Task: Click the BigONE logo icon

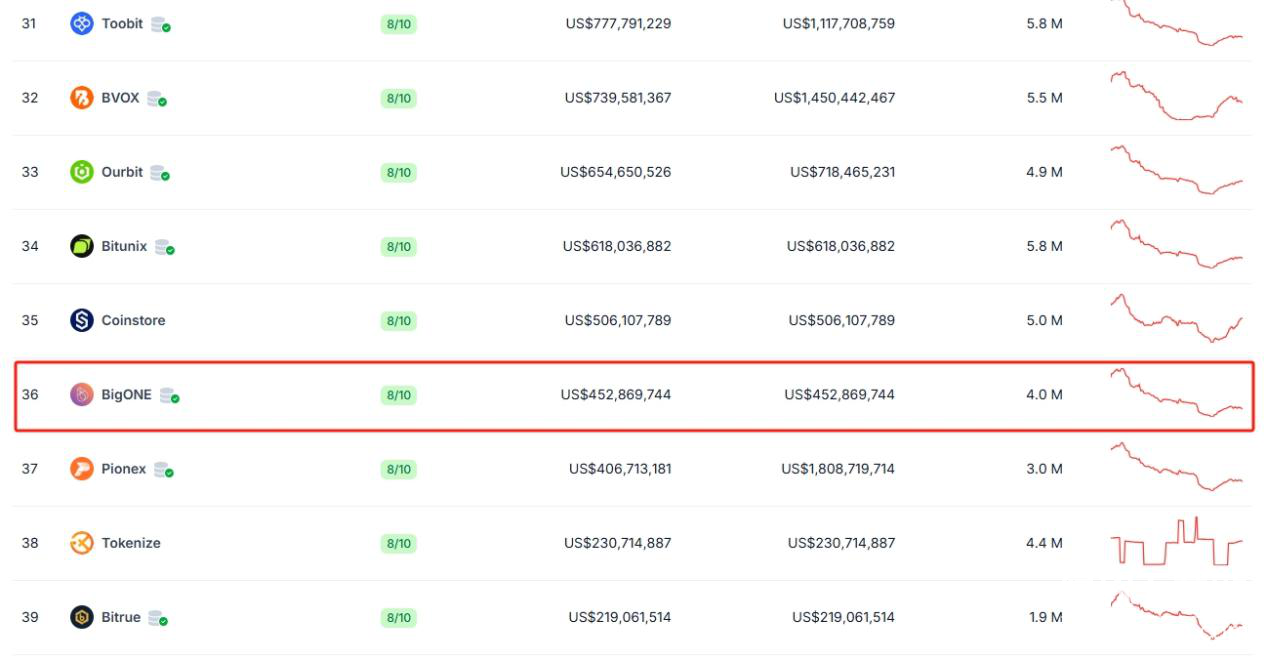Action: (x=82, y=395)
